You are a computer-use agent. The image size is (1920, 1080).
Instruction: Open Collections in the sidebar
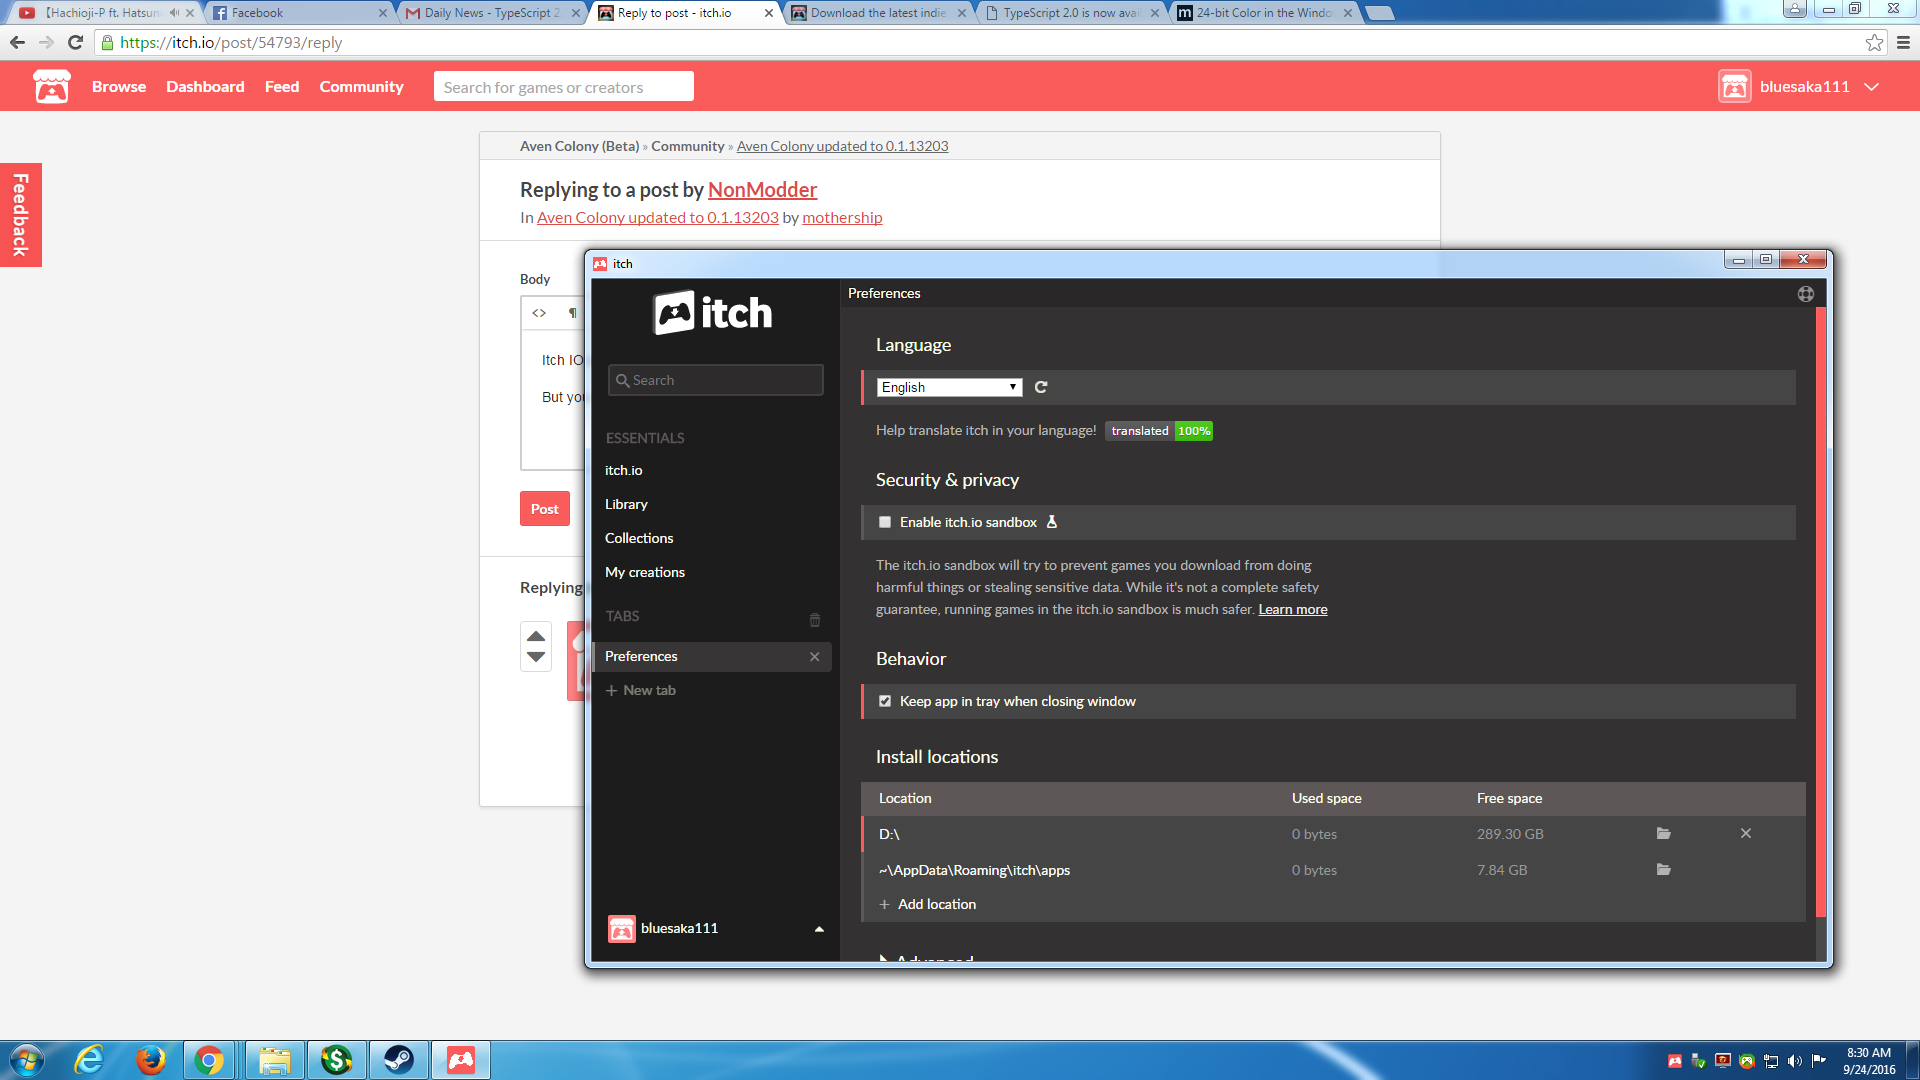[x=639, y=538]
